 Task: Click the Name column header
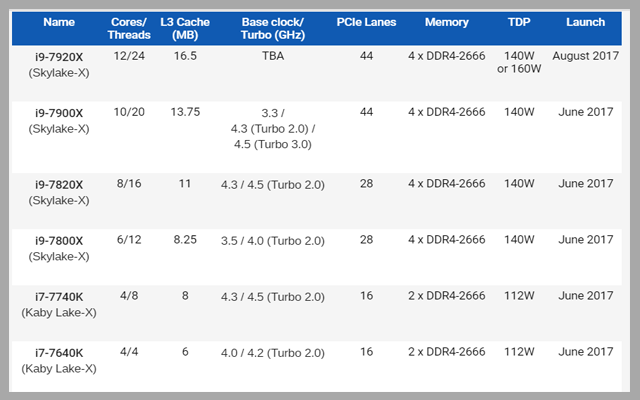click(x=58, y=21)
